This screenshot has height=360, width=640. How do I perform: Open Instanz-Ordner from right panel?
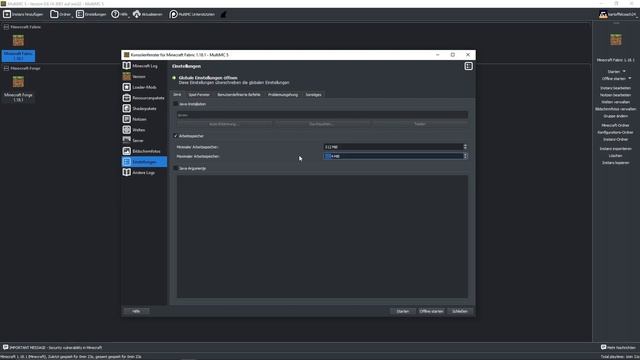pos(616,140)
